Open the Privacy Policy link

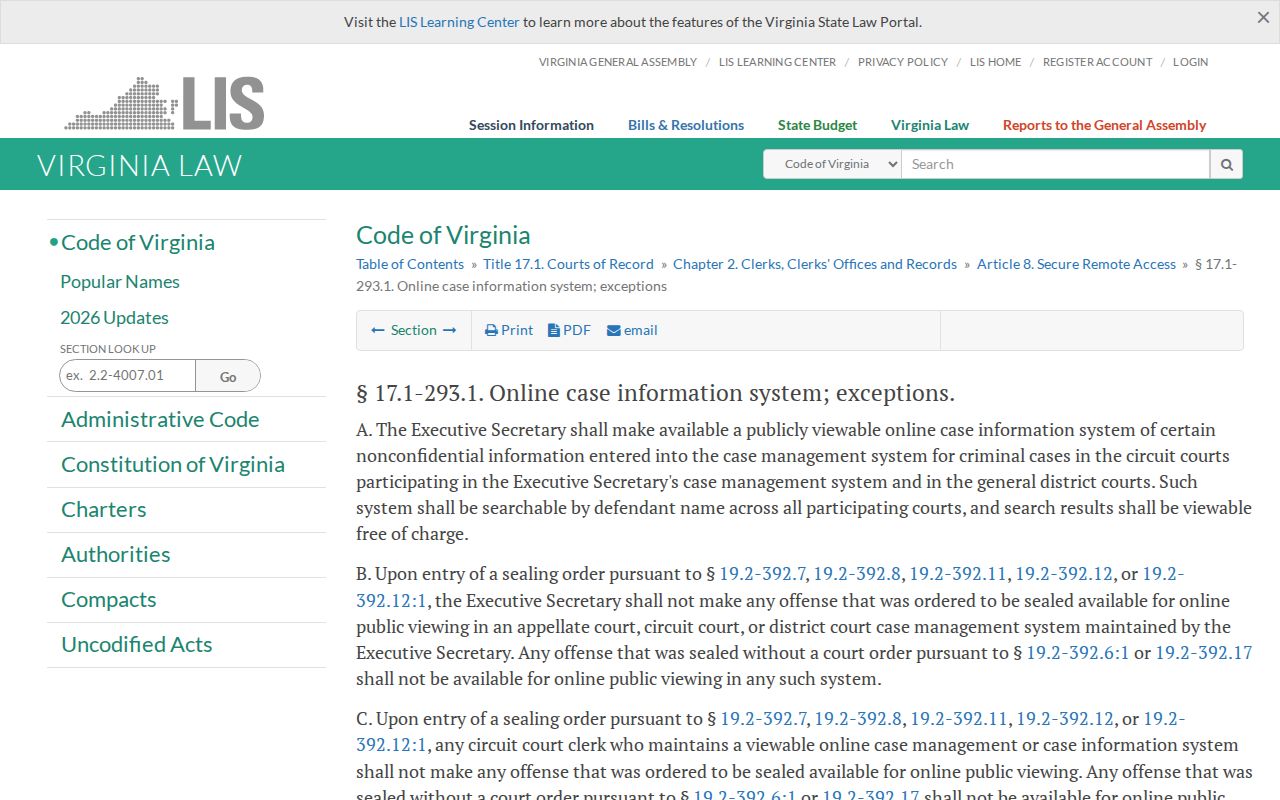pos(903,62)
